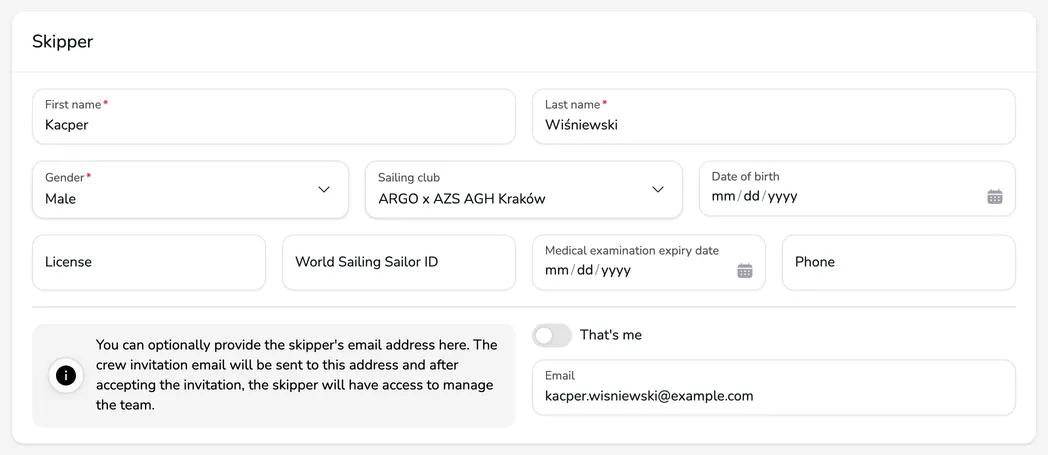The width and height of the screenshot is (1048, 455).
Task: Focus the Last name field
Action: (x=773, y=116)
